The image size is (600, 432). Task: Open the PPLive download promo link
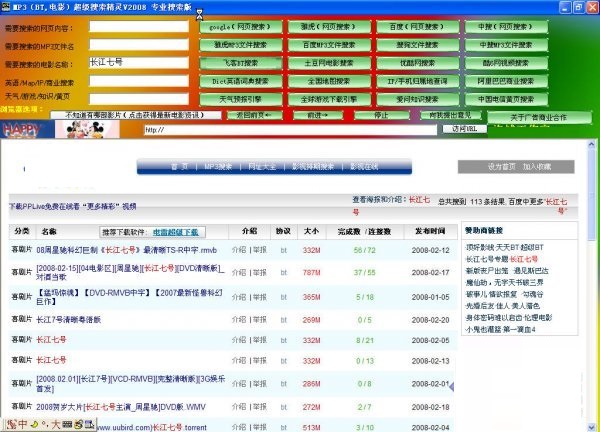coord(73,207)
